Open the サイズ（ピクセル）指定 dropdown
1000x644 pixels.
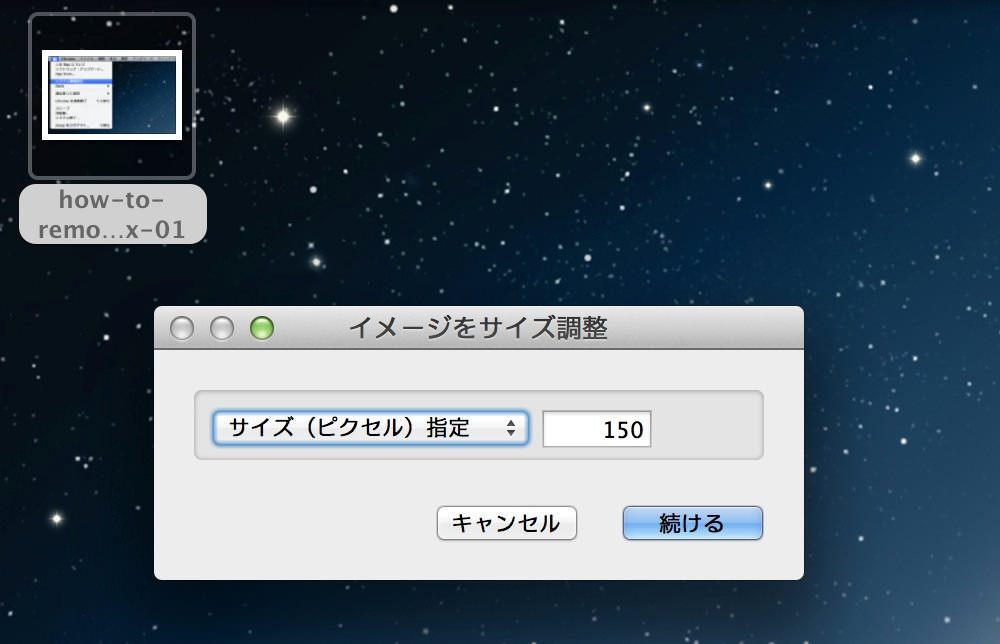(x=371, y=428)
